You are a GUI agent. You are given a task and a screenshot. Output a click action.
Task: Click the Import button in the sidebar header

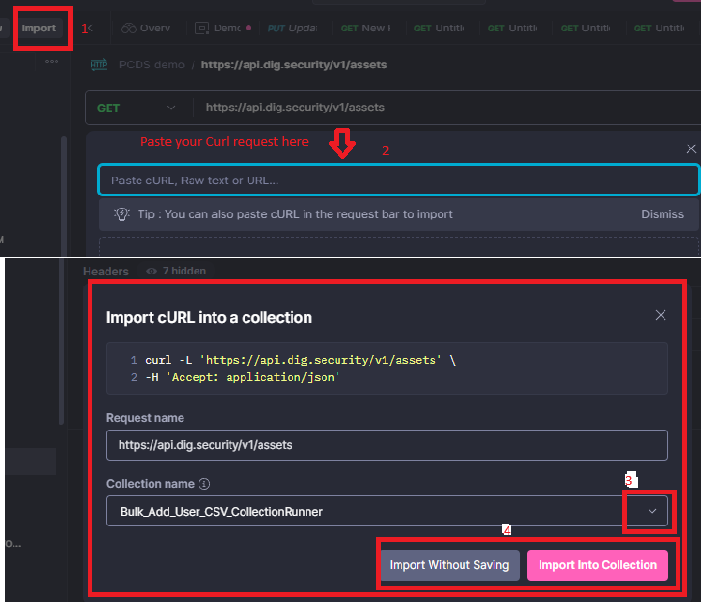pyautogui.click(x=39, y=28)
